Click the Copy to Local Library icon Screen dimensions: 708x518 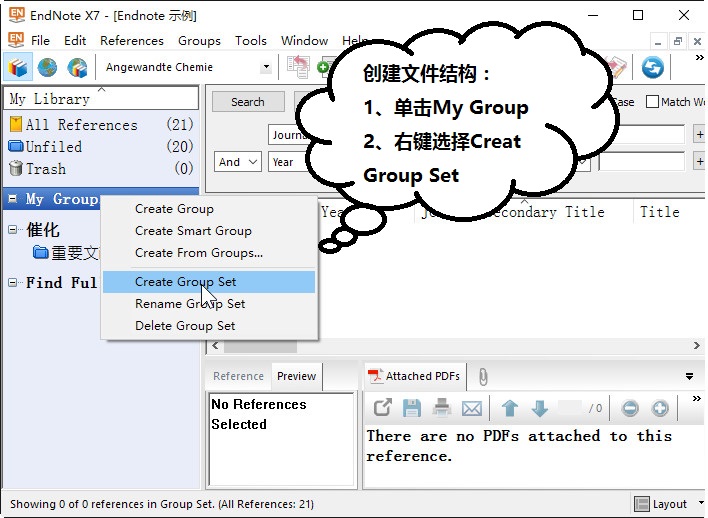(x=298, y=67)
